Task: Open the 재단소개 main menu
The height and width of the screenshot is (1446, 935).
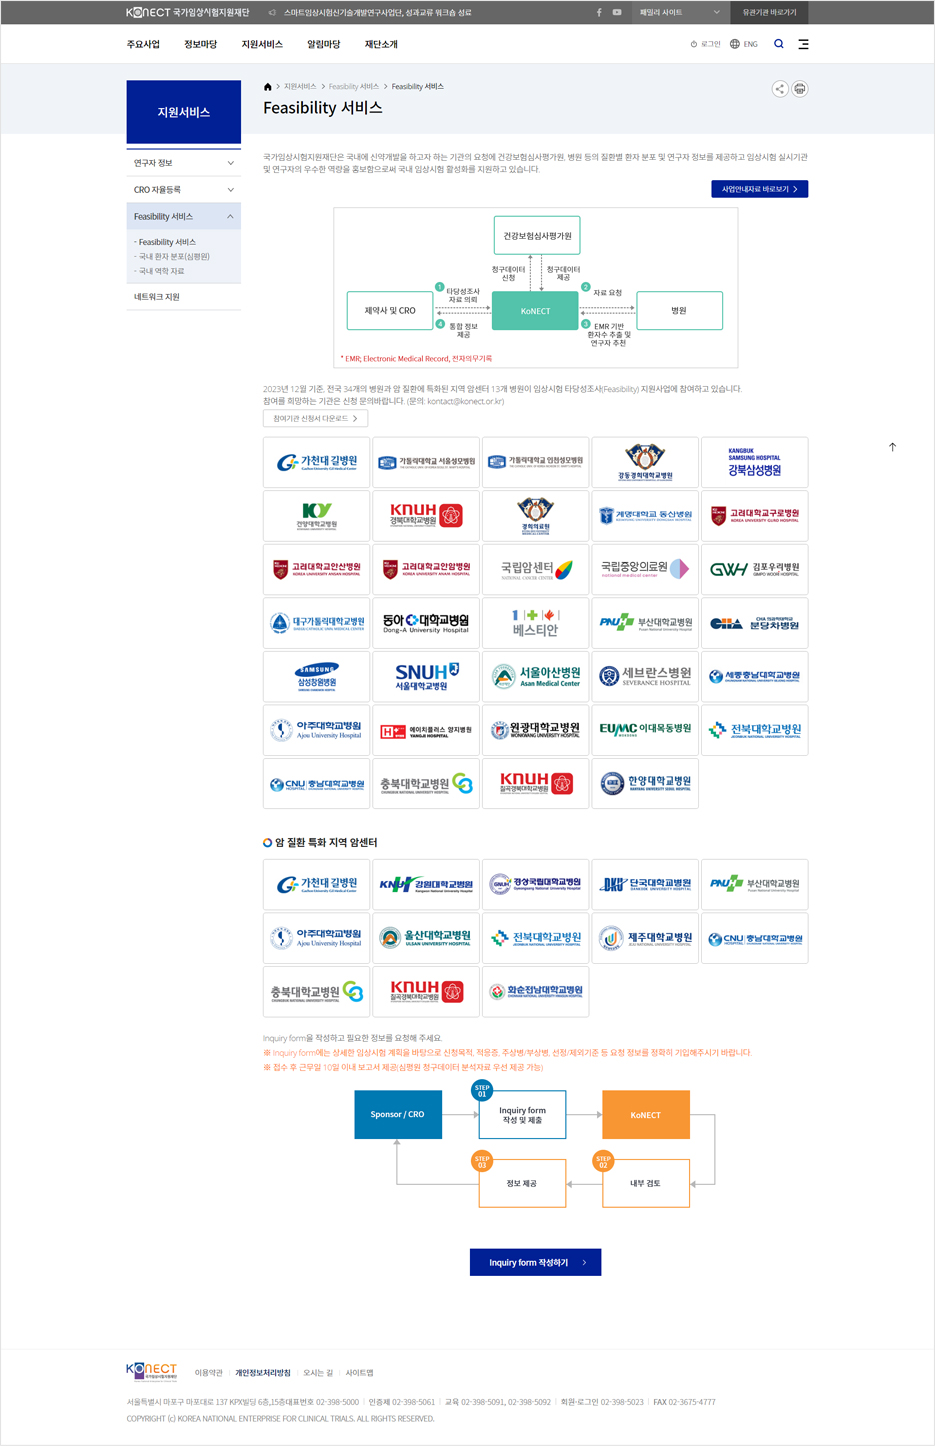Action: click(381, 44)
